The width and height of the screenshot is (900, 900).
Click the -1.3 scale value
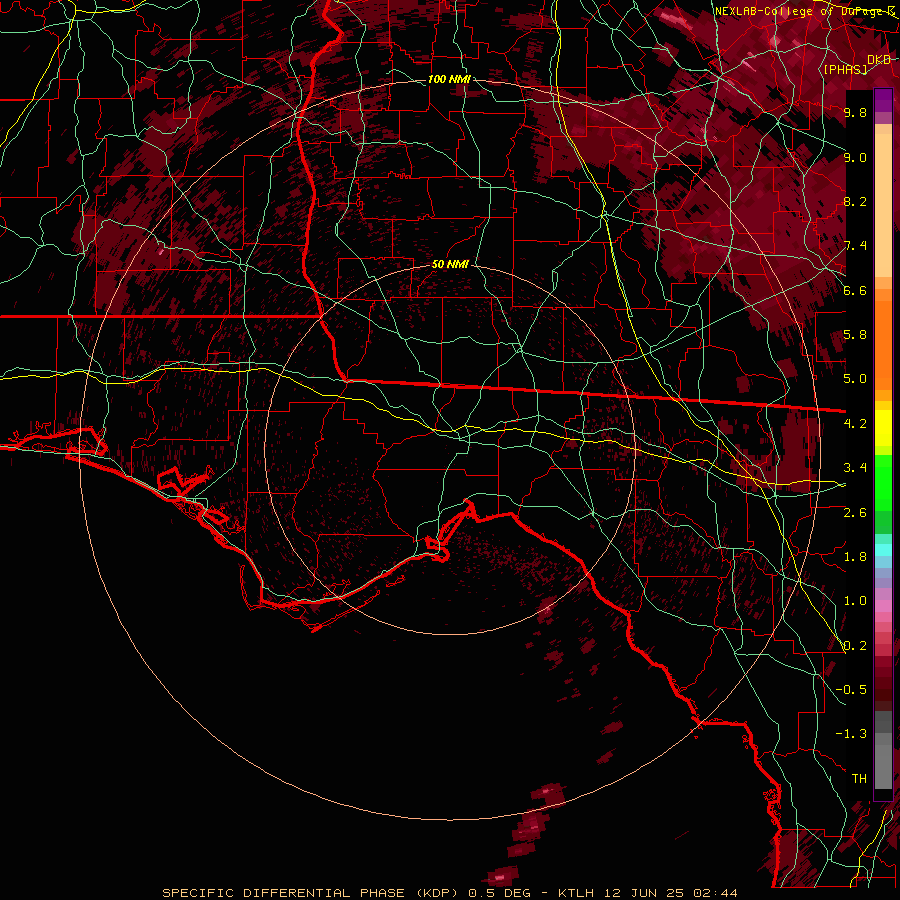pyautogui.click(x=851, y=734)
